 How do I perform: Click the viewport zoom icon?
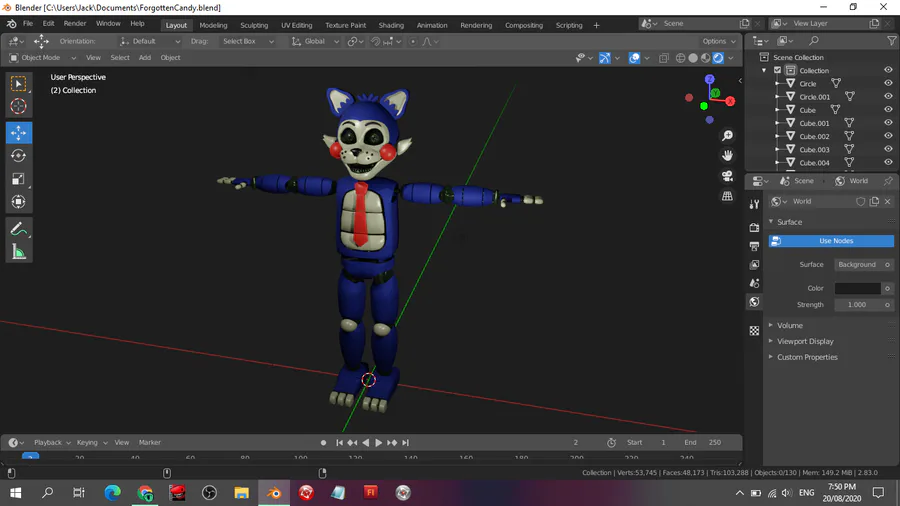click(727, 135)
